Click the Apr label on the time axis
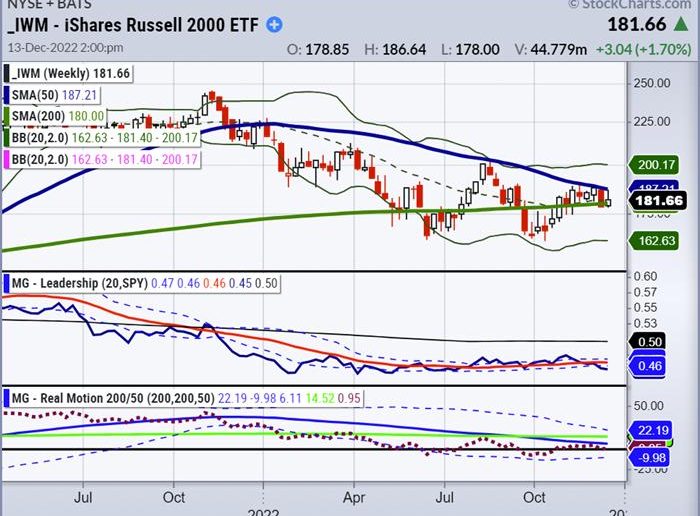This screenshot has height=516, width=700. coord(354,497)
